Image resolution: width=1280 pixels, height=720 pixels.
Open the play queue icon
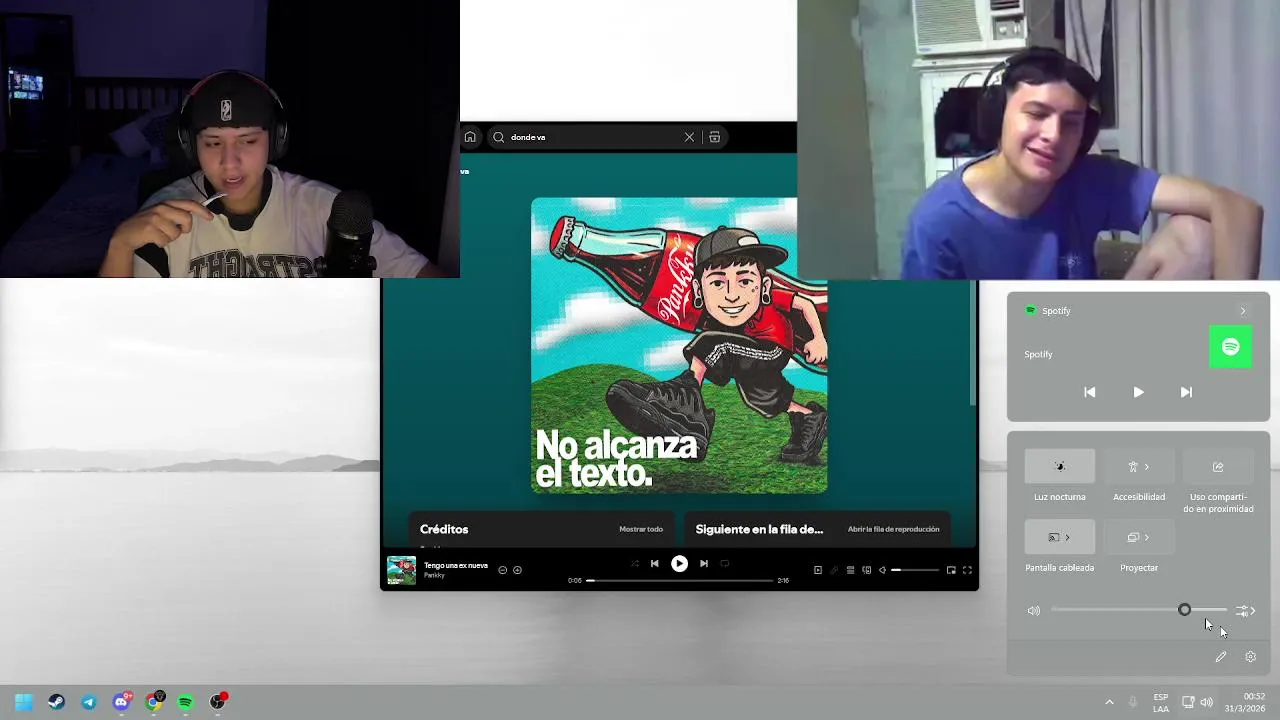tap(850, 570)
